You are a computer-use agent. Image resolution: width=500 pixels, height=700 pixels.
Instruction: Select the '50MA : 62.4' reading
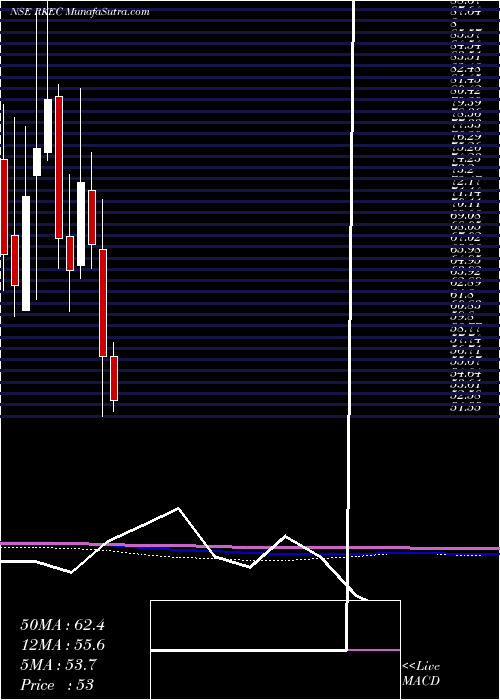[x=63, y=625]
